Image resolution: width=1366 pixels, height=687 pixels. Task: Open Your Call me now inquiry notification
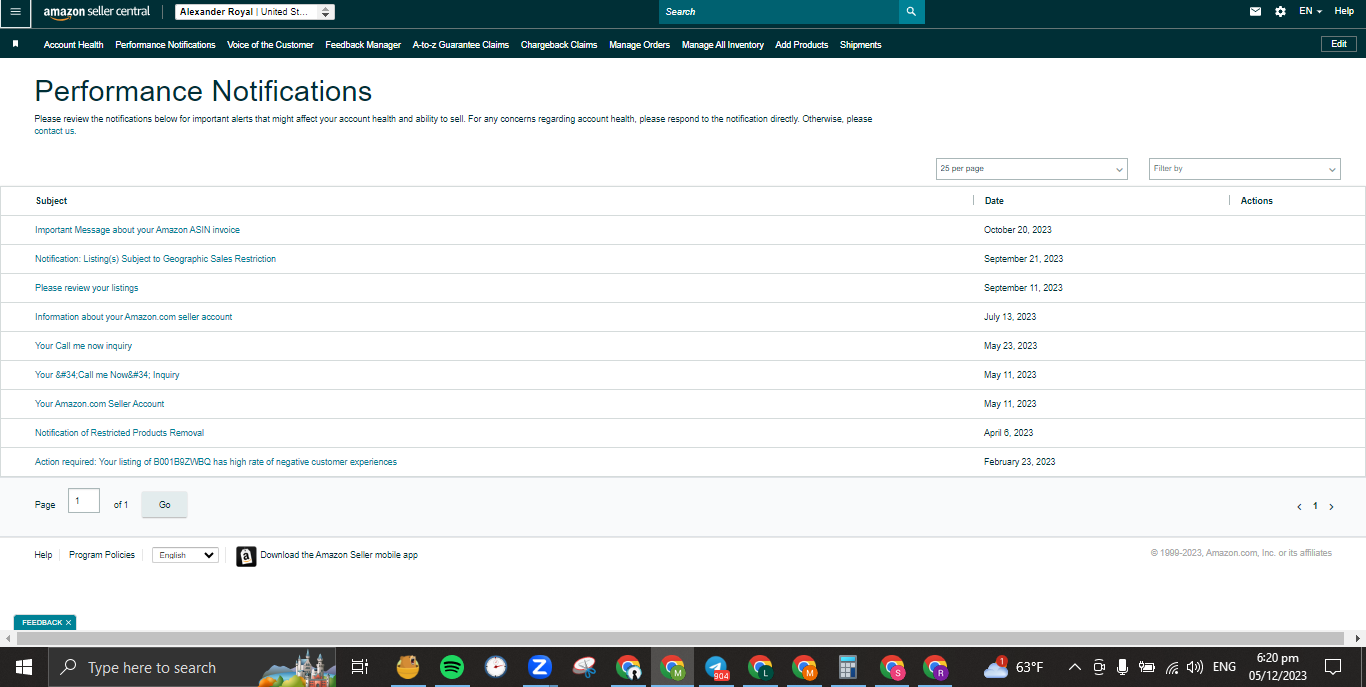pos(83,346)
